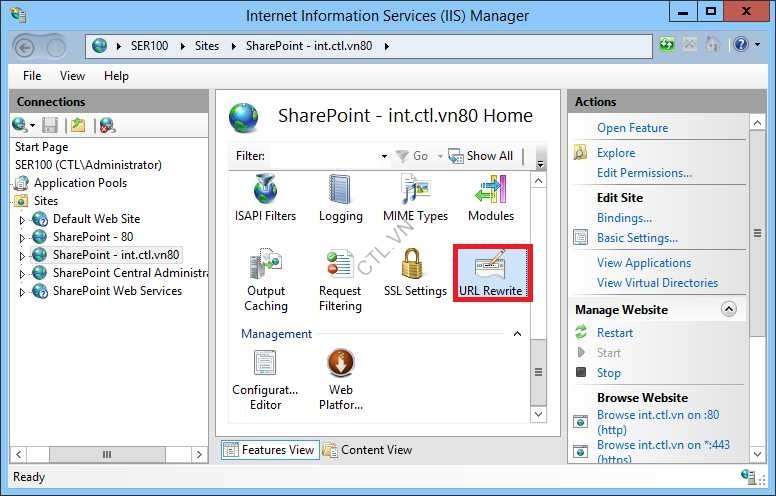Click Sites in the address breadcrumb
This screenshot has width=776, height=496.
tap(207, 46)
